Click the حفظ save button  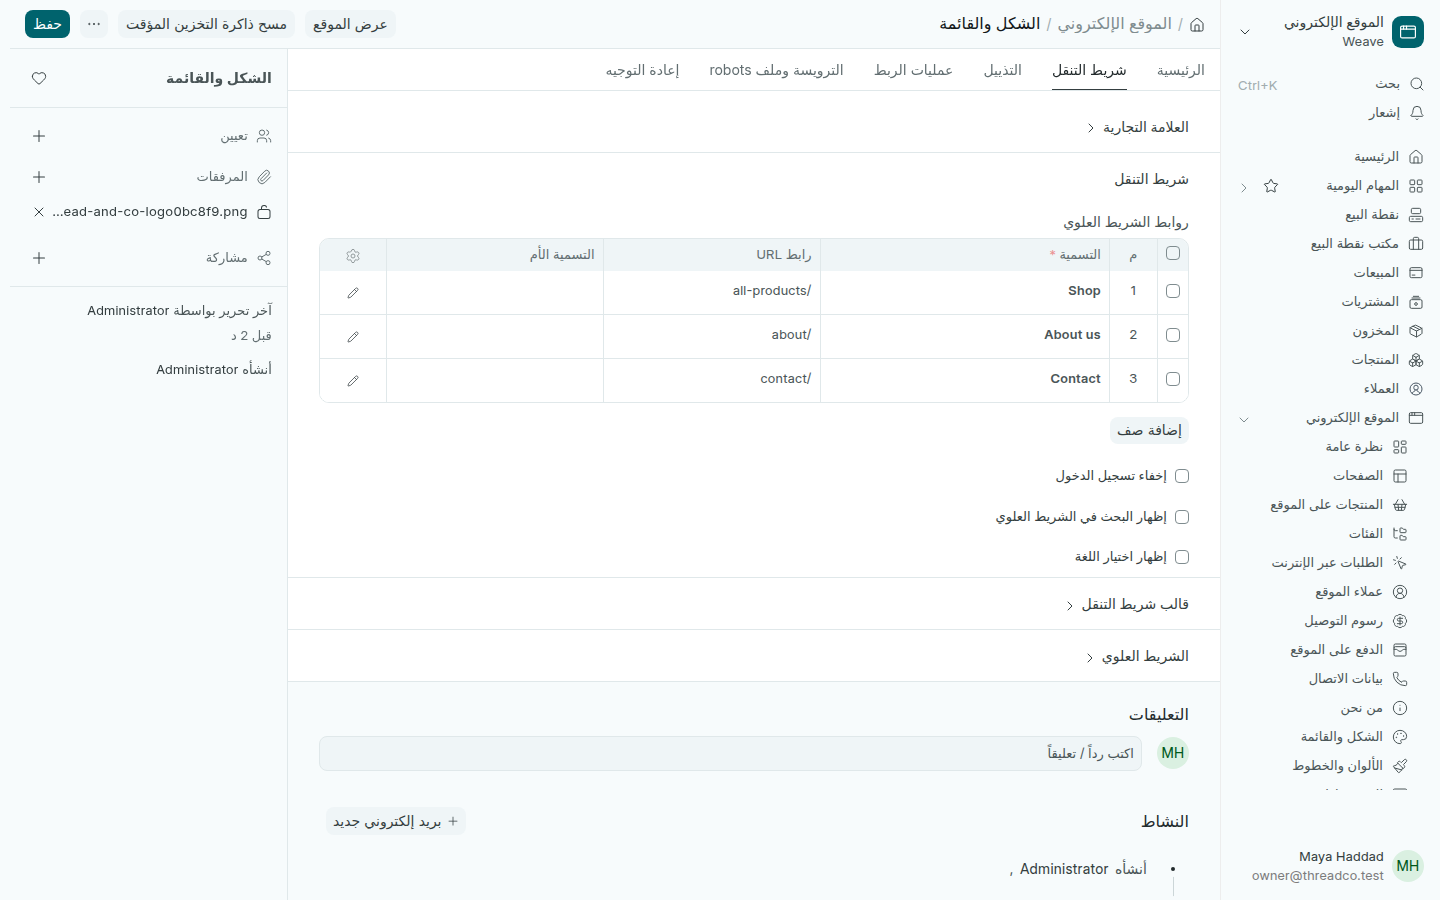[x=47, y=24]
